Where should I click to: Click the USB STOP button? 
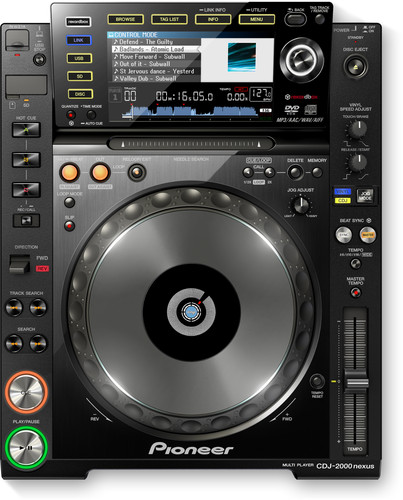click(x=40, y=60)
